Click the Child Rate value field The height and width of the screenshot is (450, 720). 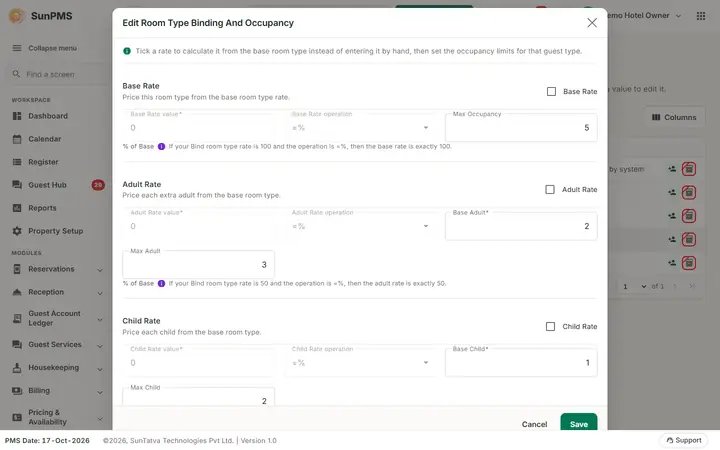(x=198, y=362)
